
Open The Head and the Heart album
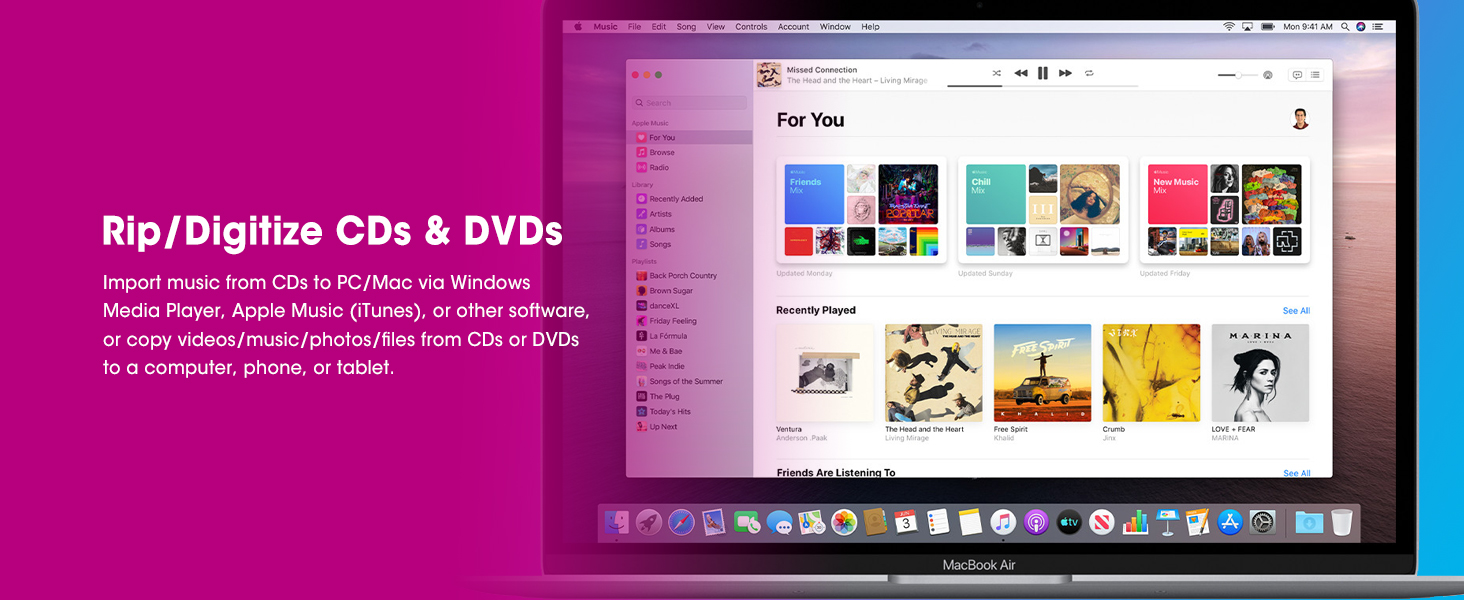(x=934, y=373)
